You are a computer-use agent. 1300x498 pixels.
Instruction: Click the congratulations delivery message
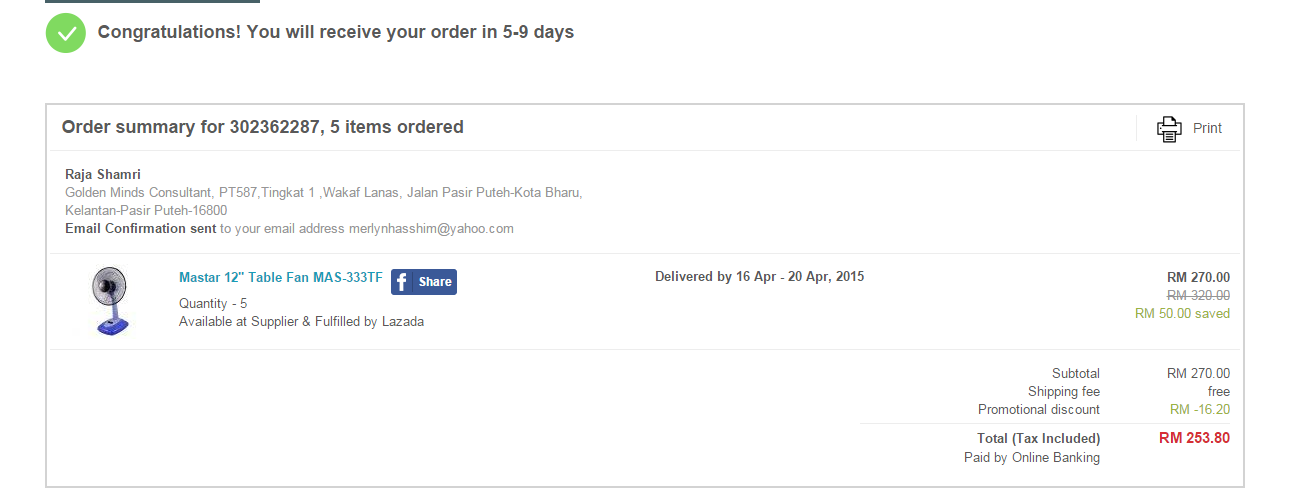336,32
